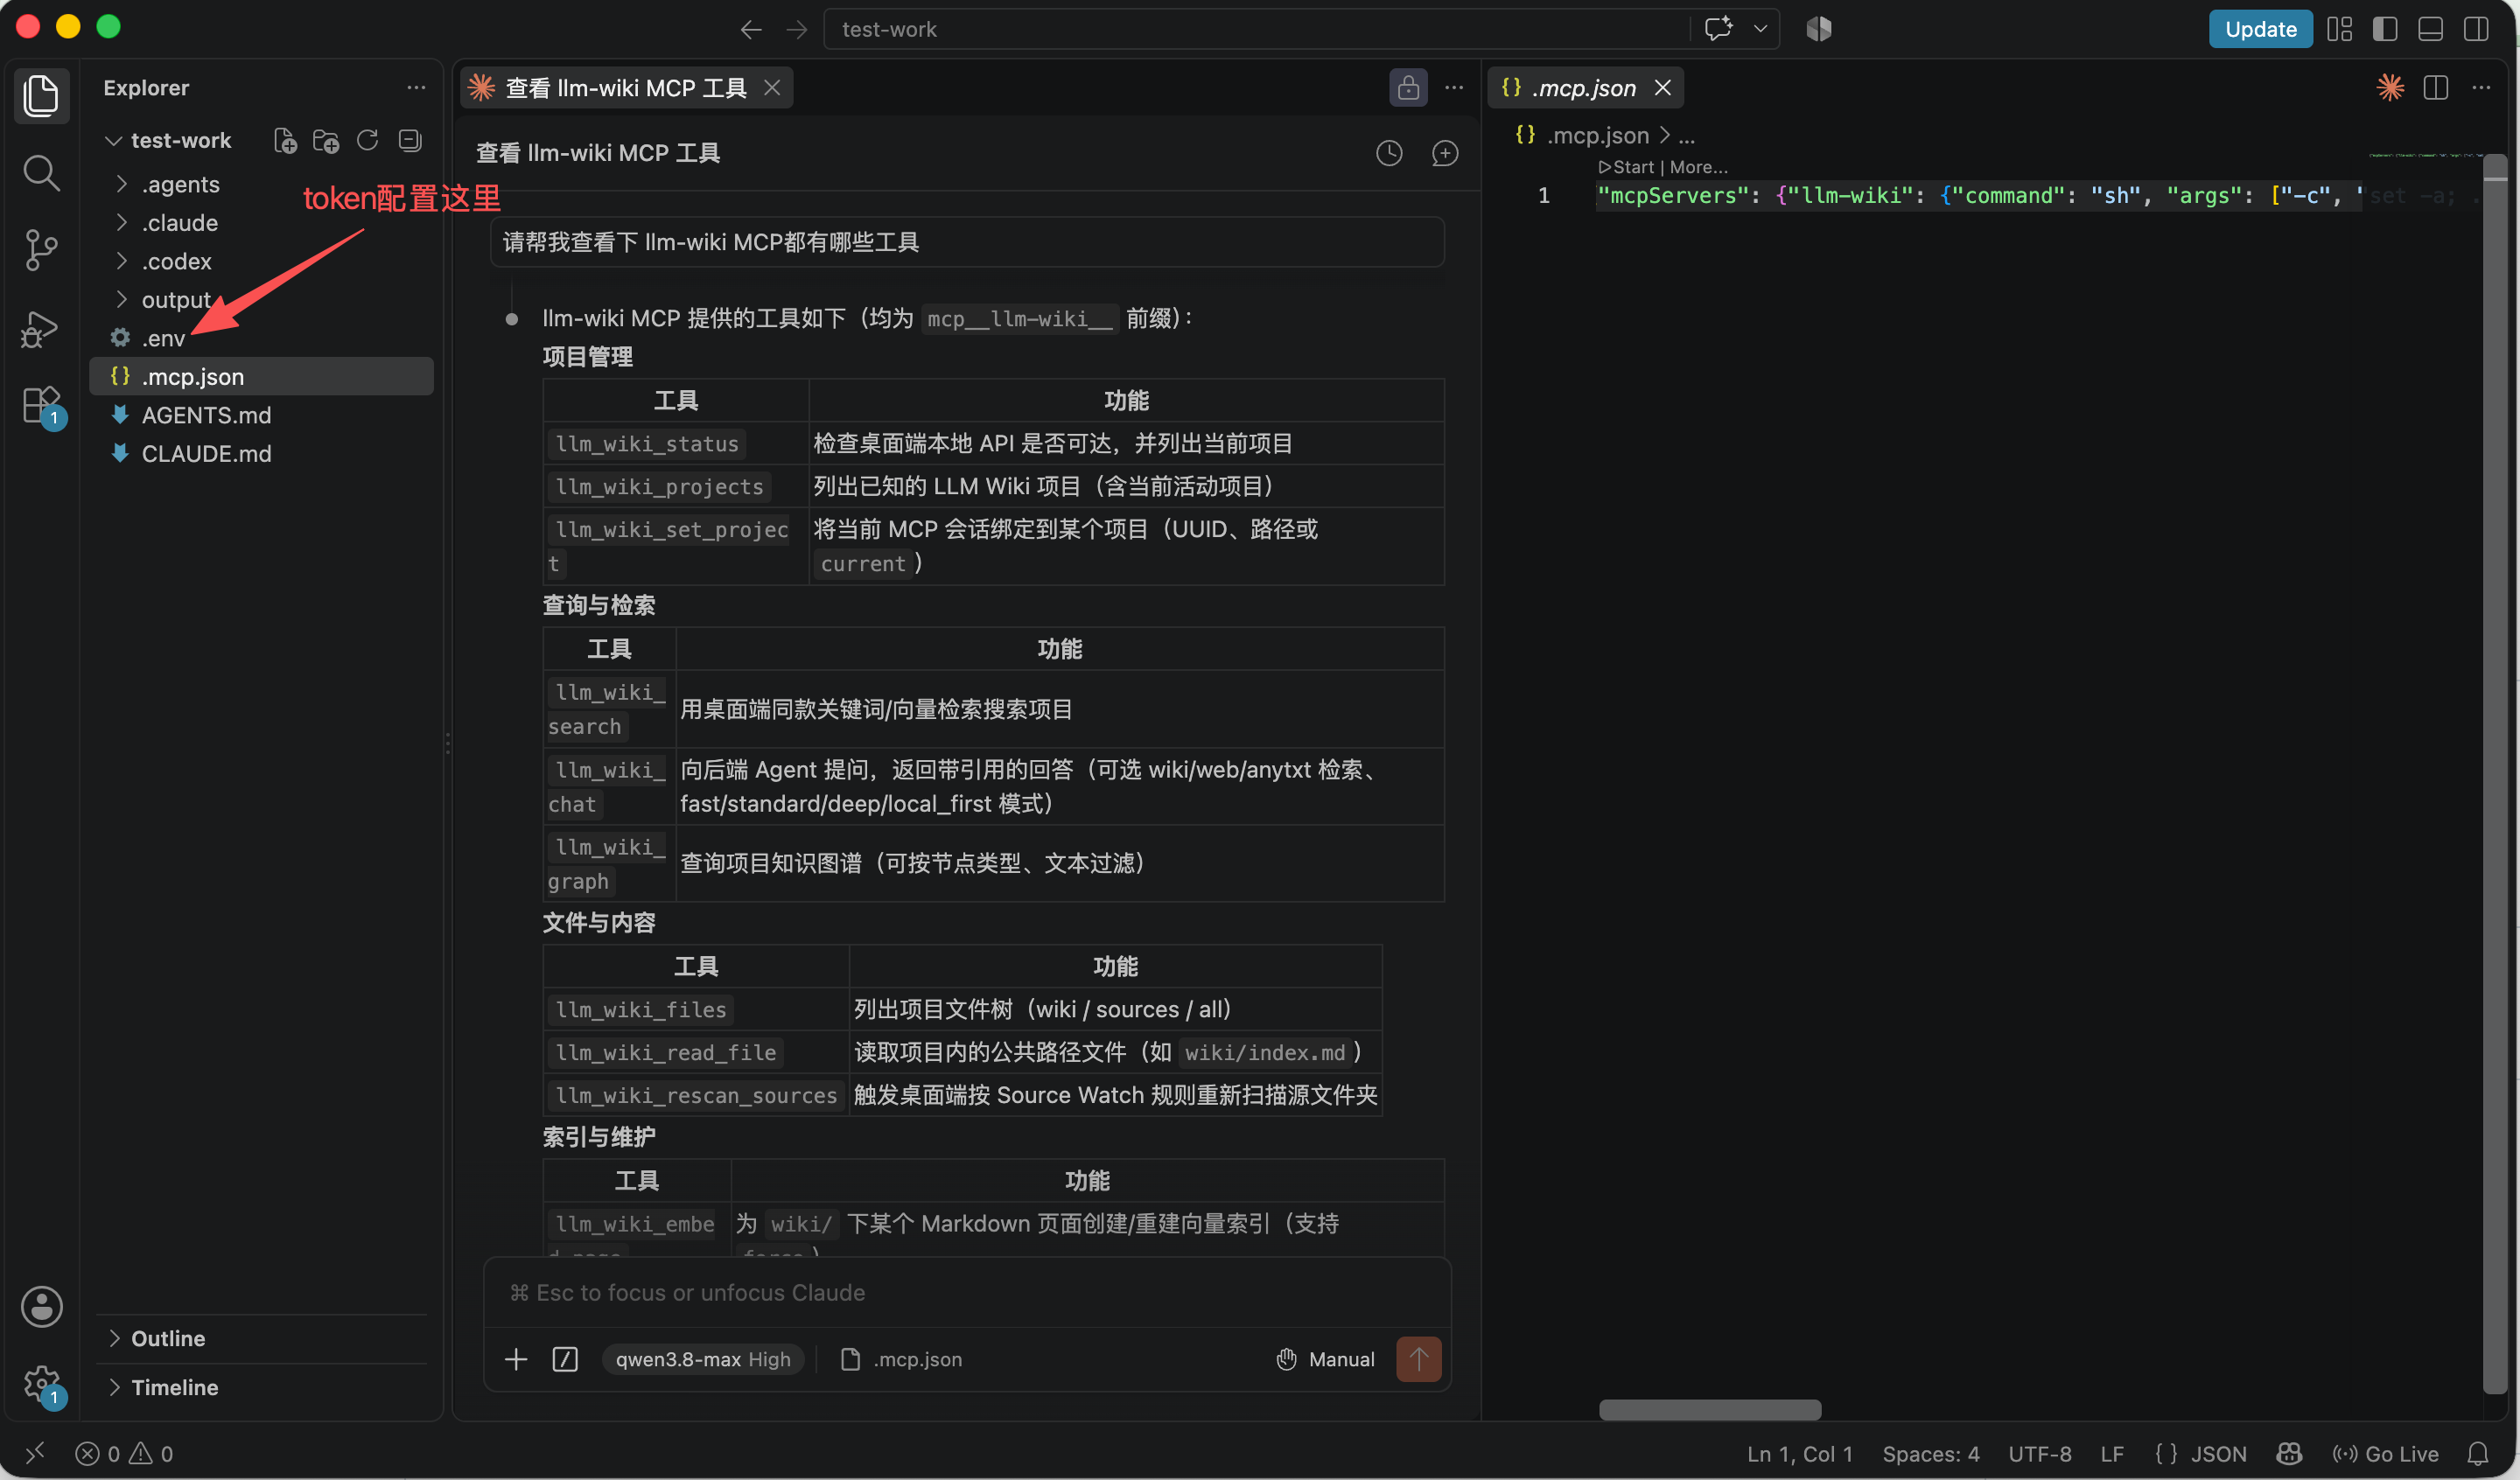The image size is (2520, 1480).
Task: Click Go Live in status bar
Action: pyautogui.click(x=2385, y=1453)
